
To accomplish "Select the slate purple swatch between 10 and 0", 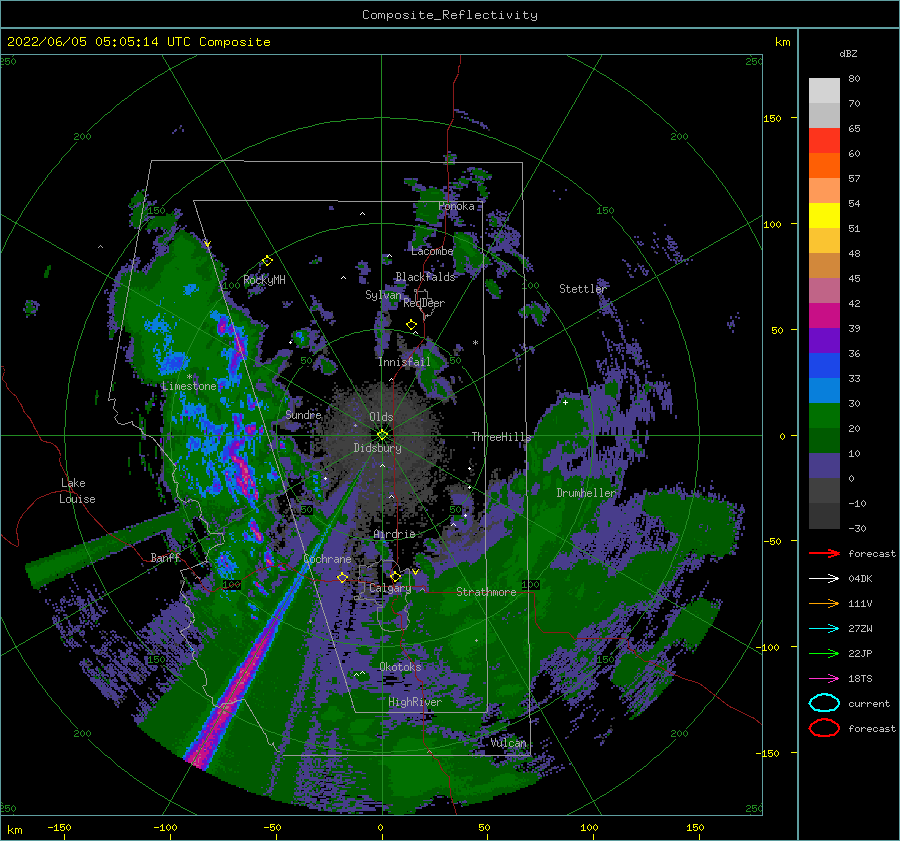I will tap(824, 466).
